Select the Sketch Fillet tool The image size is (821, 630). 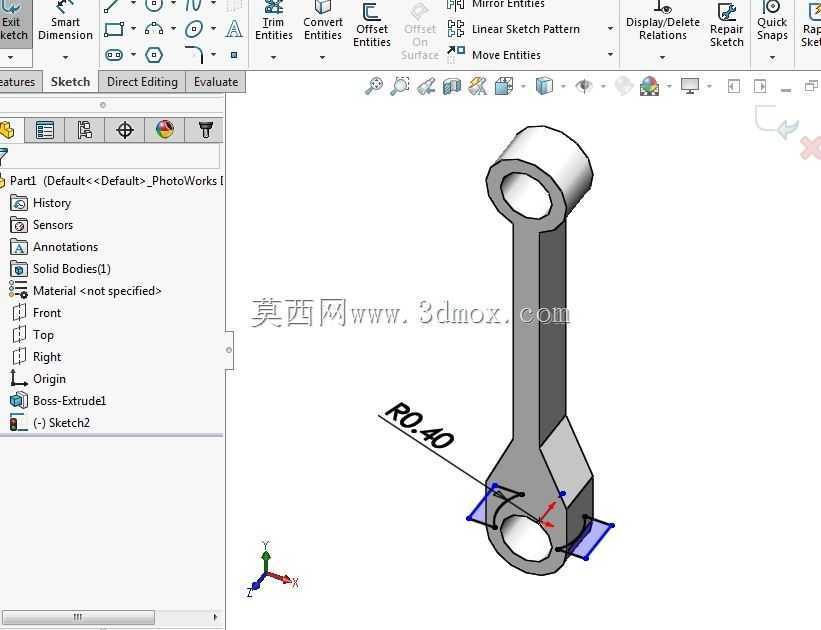[x=194, y=54]
